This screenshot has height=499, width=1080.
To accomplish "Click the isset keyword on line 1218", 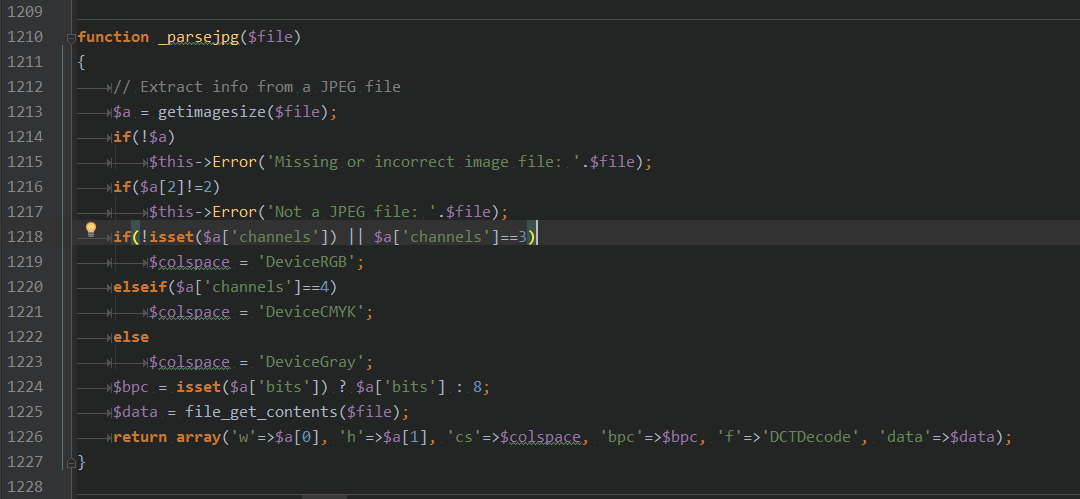I will coord(172,237).
